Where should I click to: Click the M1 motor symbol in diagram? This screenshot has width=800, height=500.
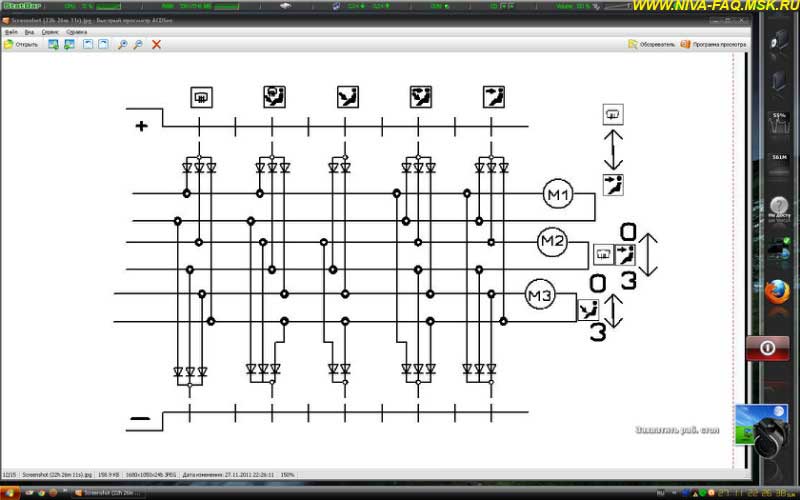coord(558,194)
